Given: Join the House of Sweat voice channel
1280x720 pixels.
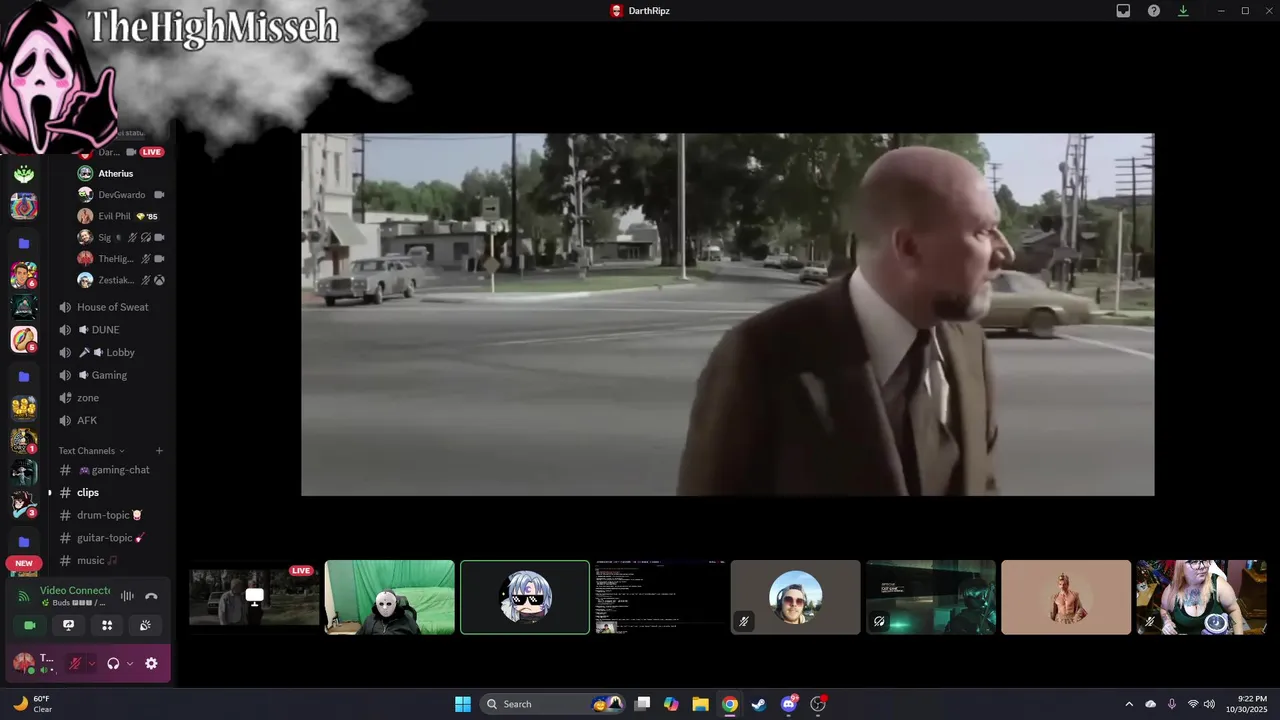Looking at the screenshot, I should point(112,307).
